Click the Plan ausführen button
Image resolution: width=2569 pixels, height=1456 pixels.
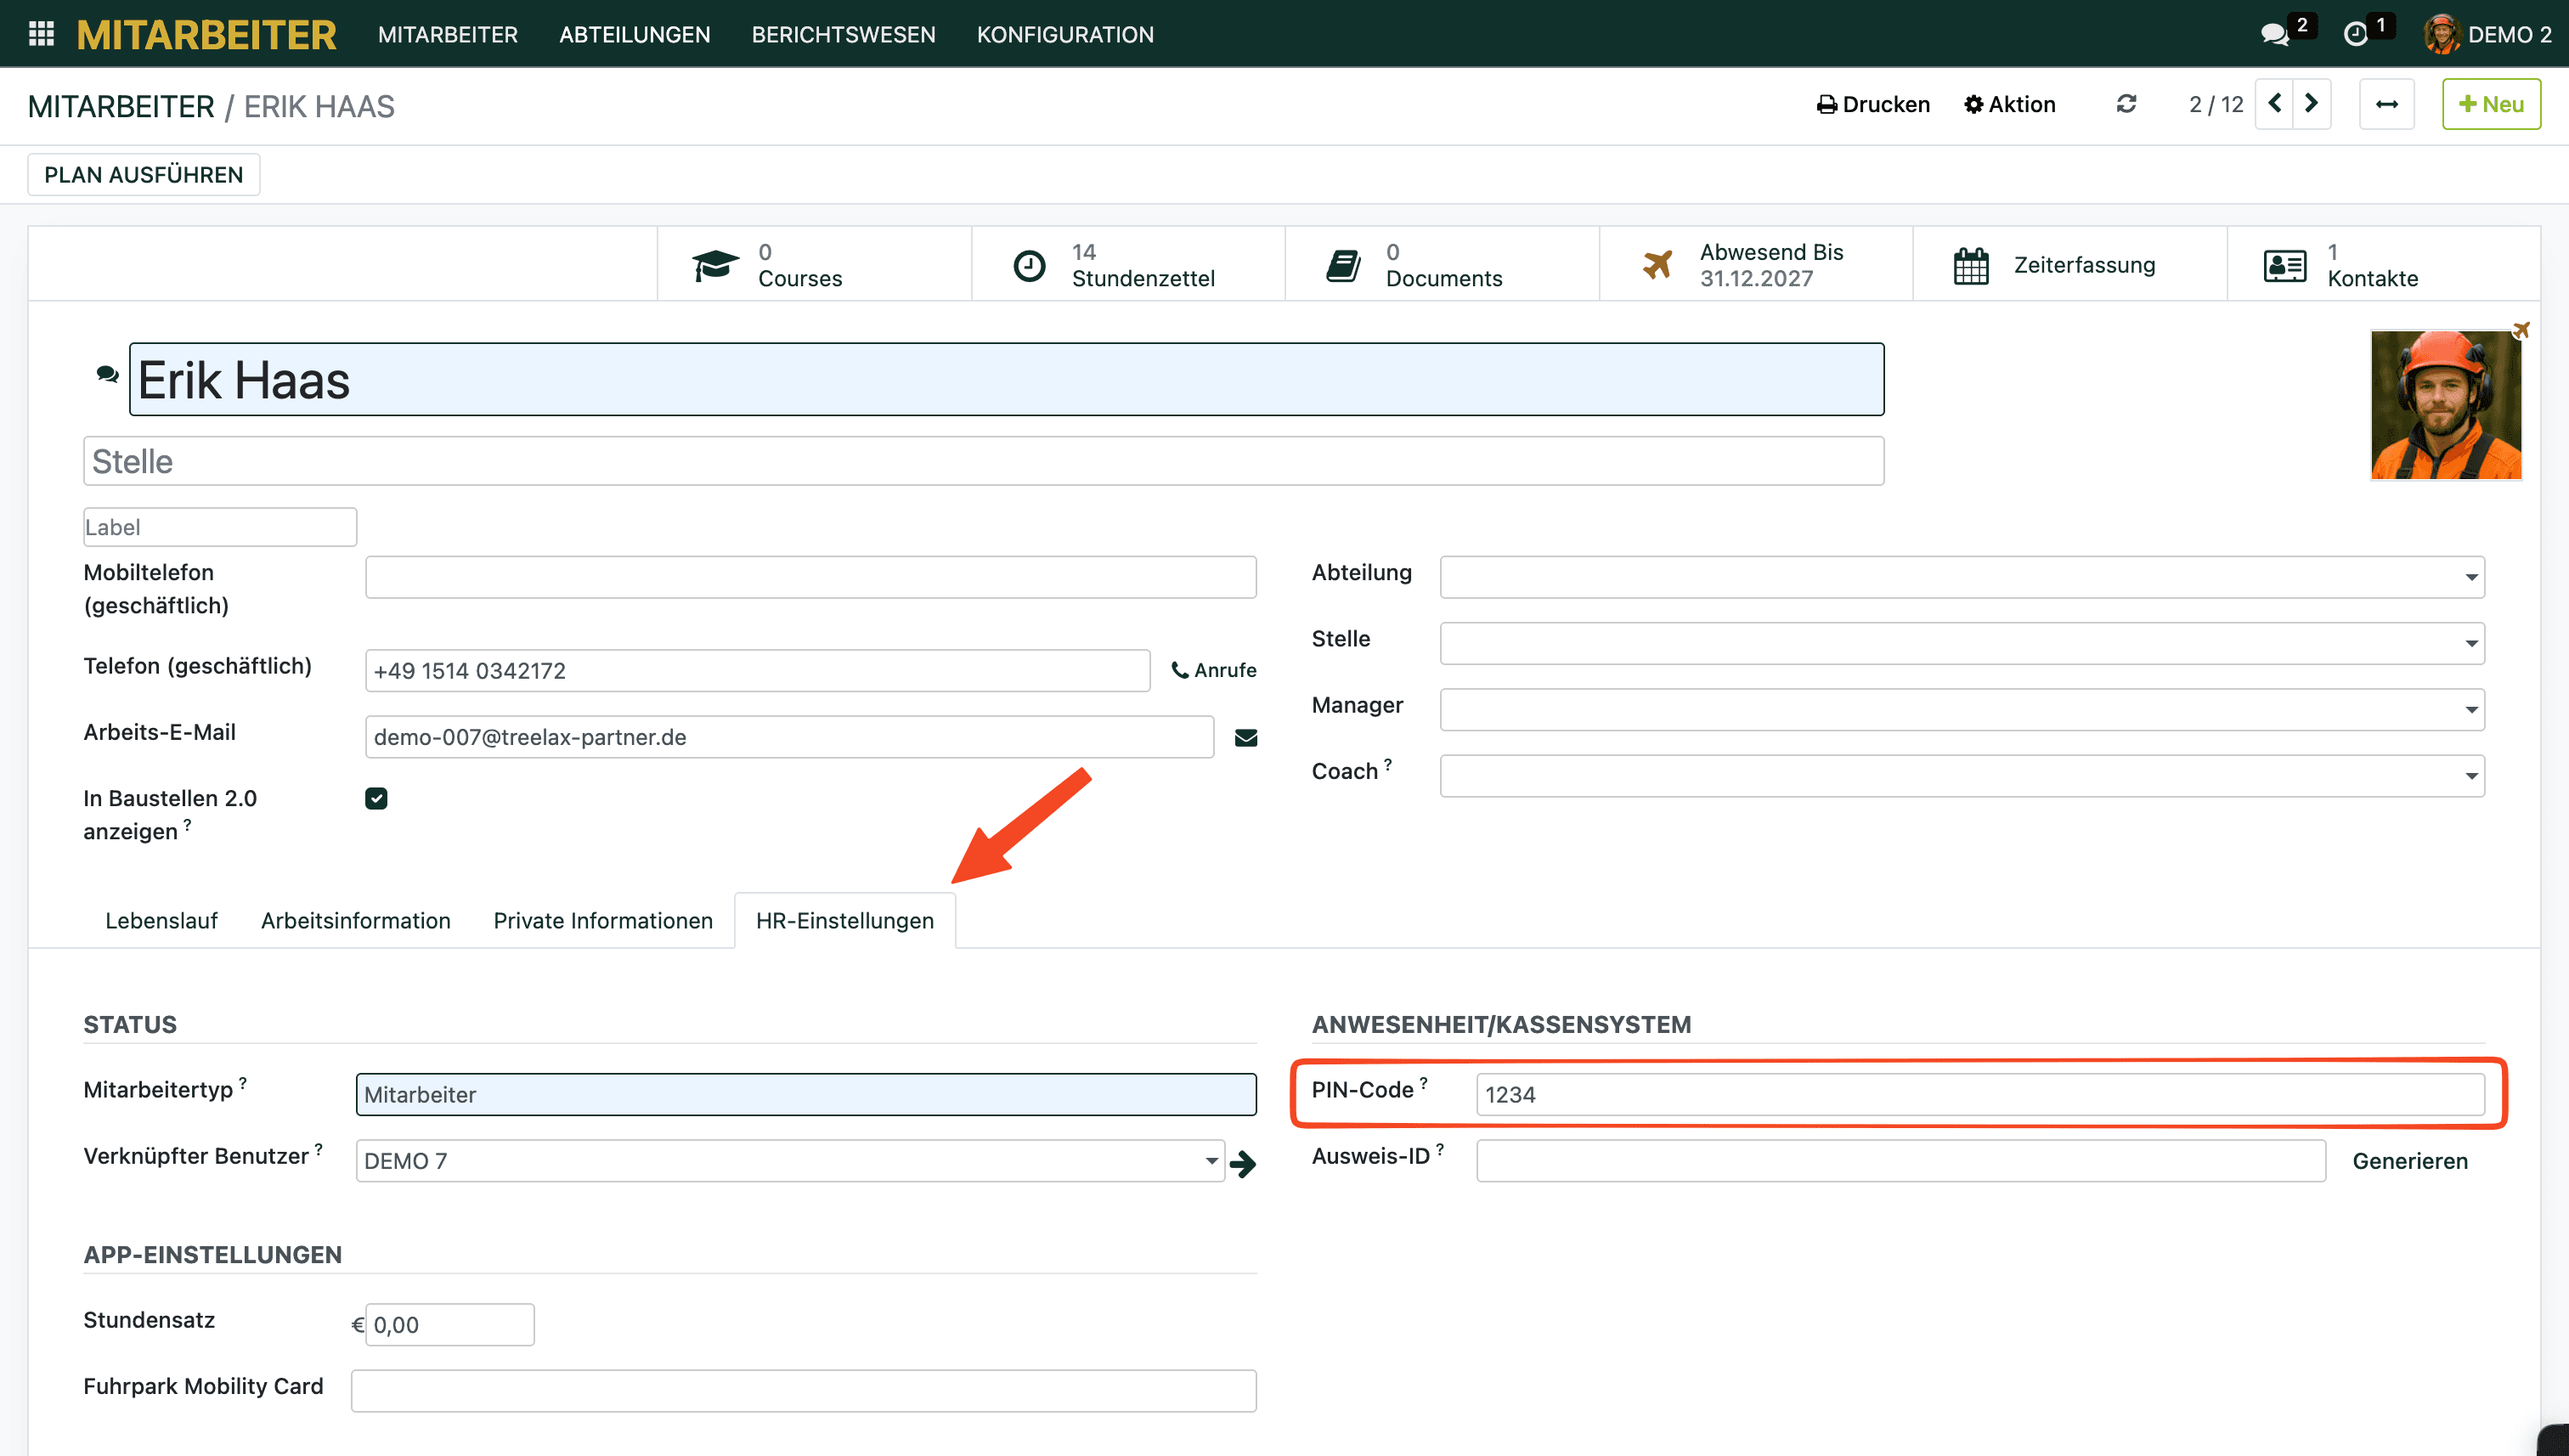(143, 174)
